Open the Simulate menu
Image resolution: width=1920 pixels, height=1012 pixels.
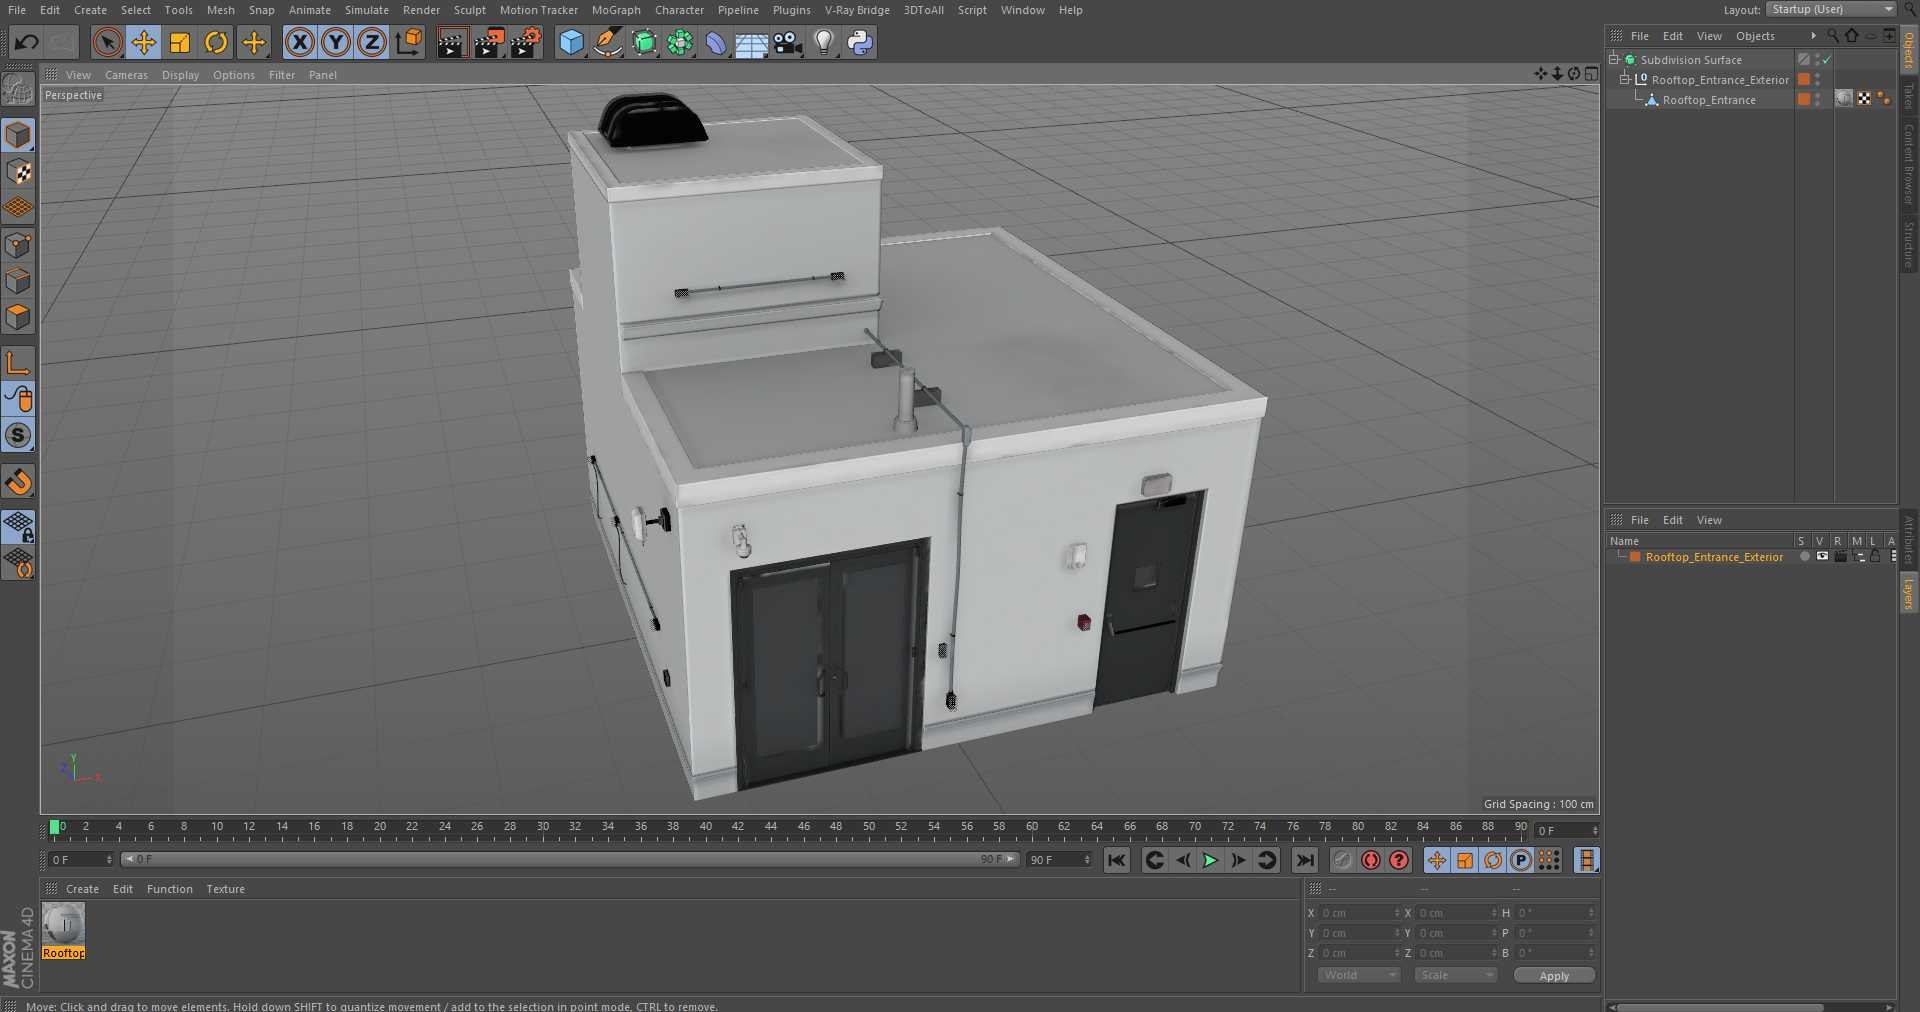tap(367, 10)
